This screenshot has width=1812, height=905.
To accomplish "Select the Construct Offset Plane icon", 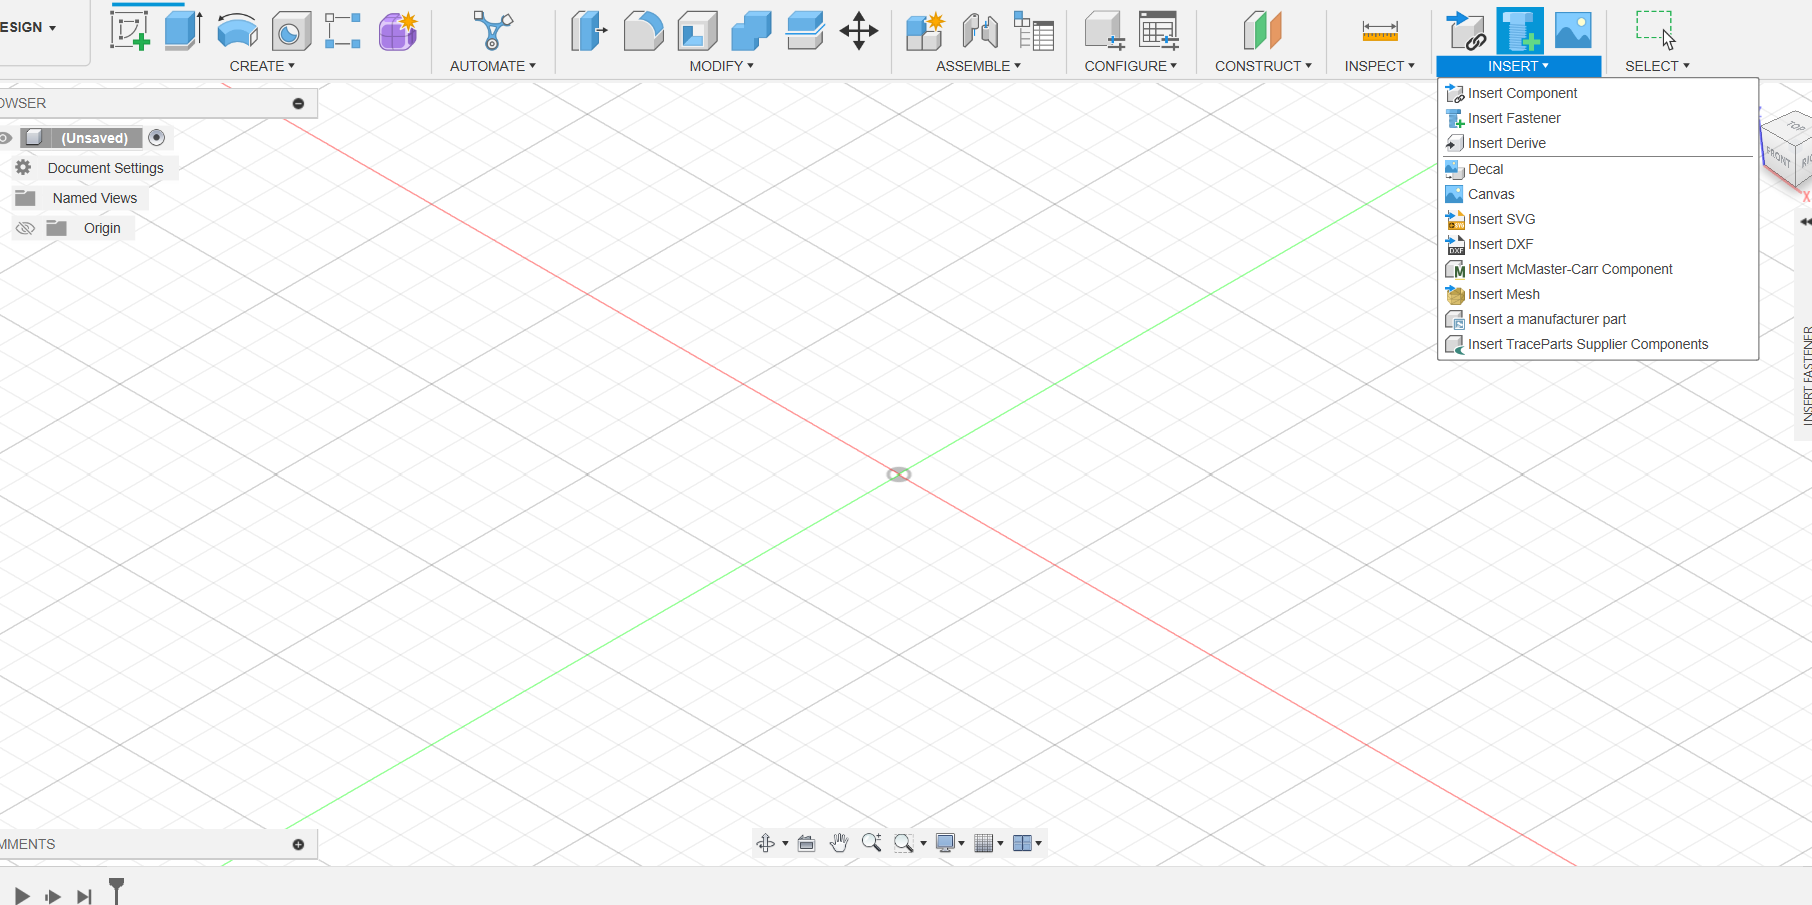I will tap(1262, 31).
